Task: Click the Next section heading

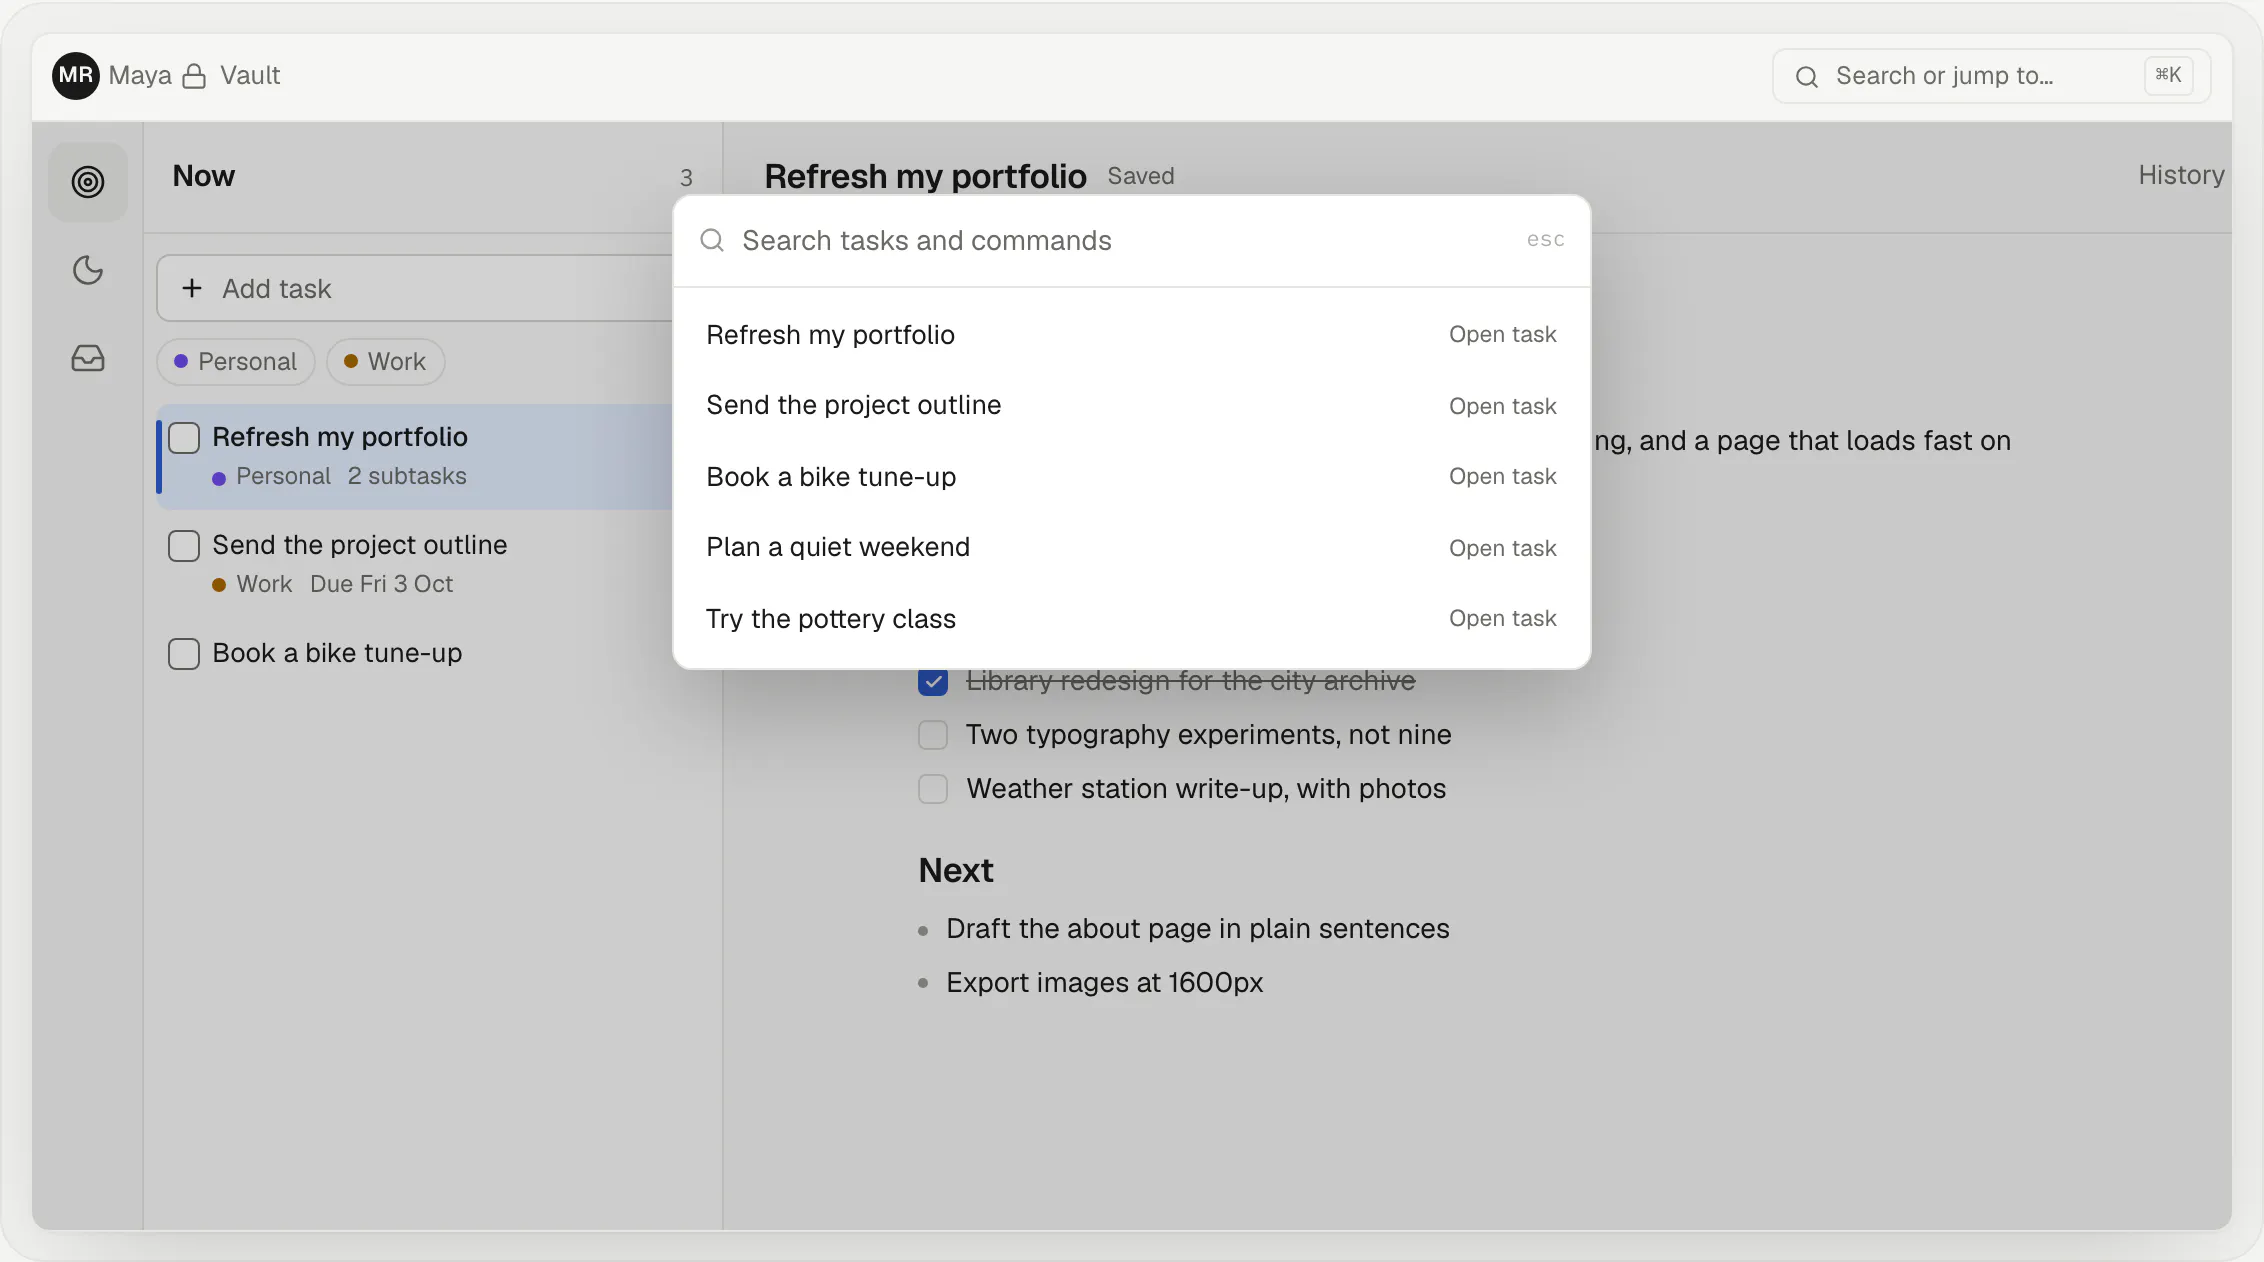Action: pos(956,870)
